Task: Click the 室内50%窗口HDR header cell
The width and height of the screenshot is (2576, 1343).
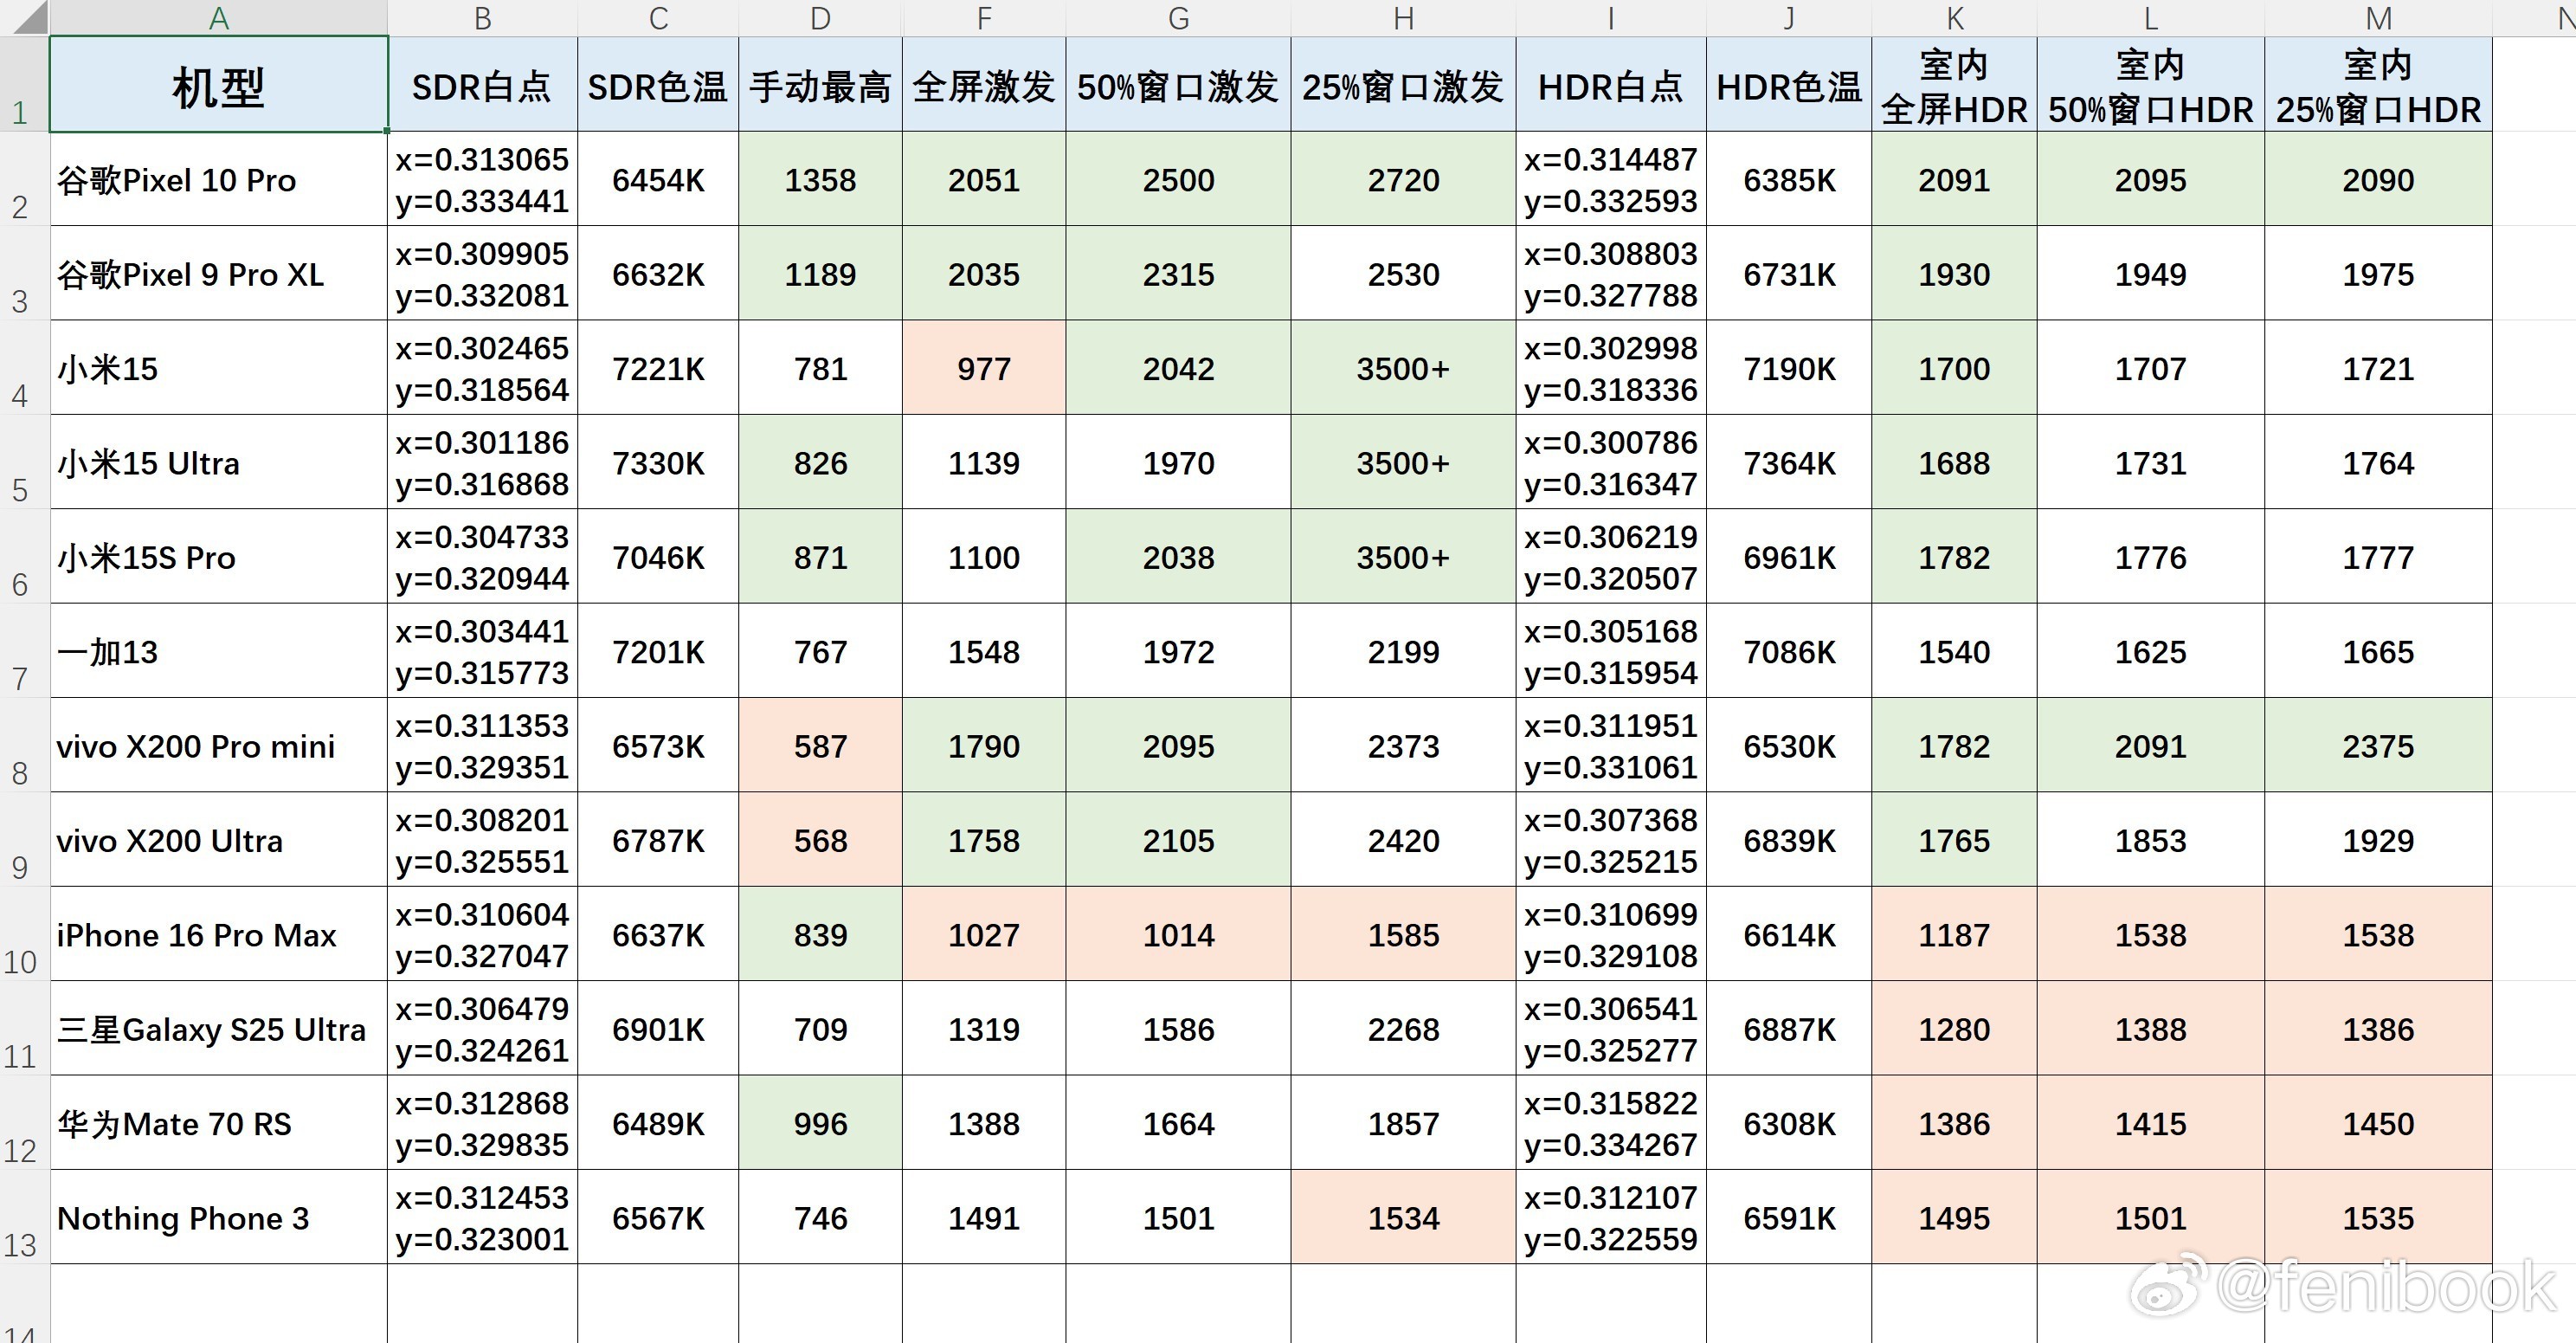Action: 2150,84
